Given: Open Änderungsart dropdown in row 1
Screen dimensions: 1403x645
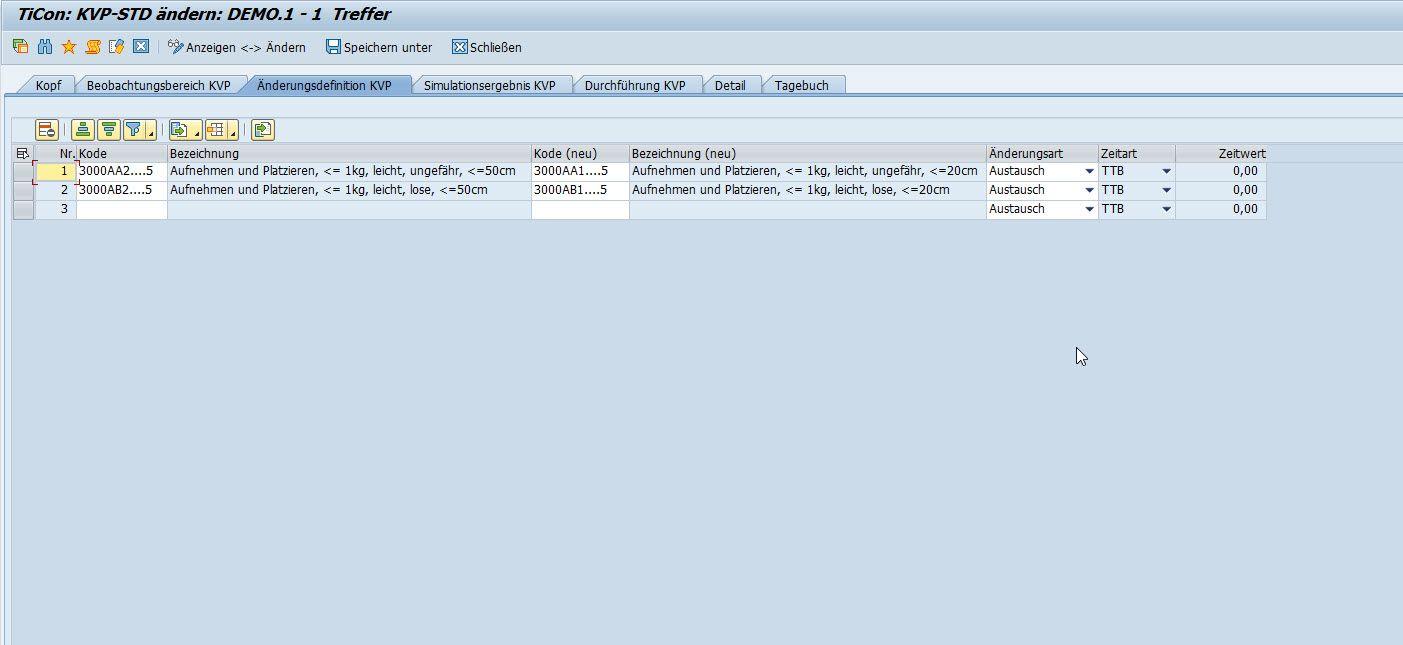Looking at the screenshot, I should (x=1089, y=172).
